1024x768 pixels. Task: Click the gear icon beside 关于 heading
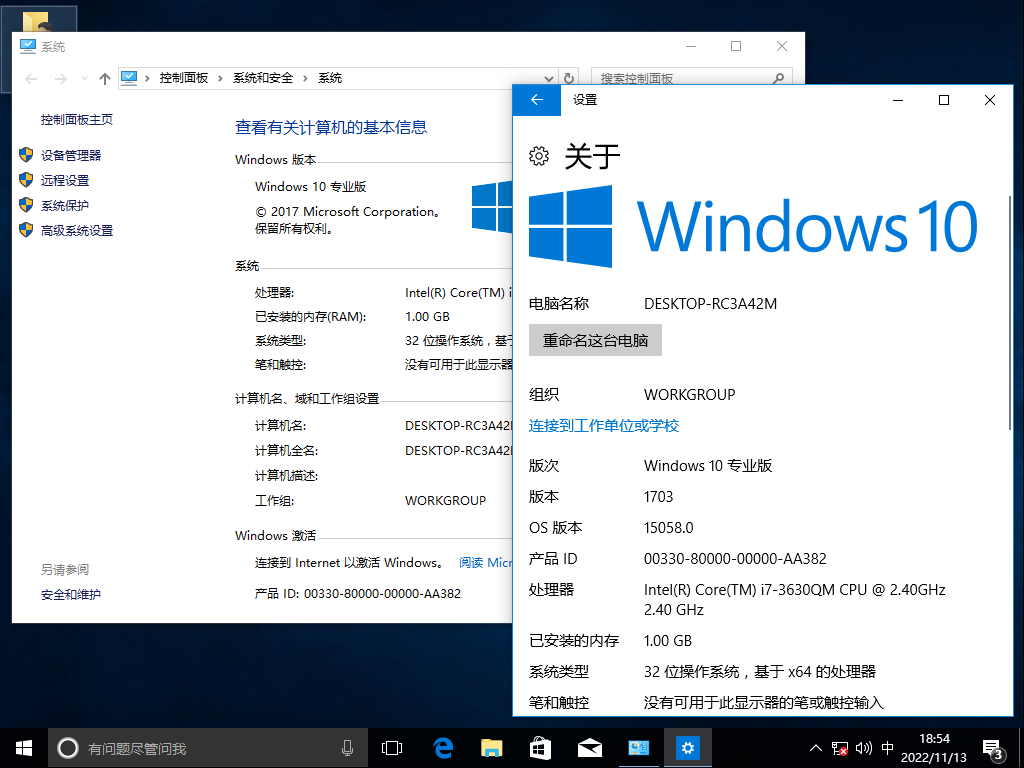(539, 156)
